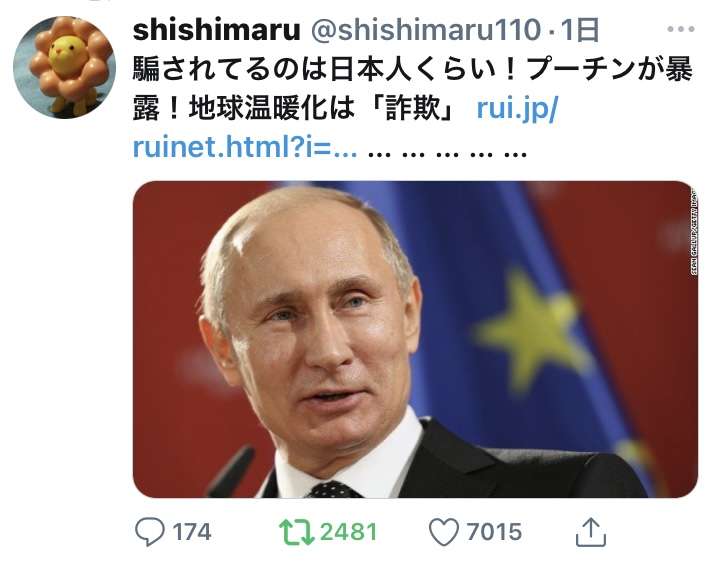Viewport: 716px width, 561px height.
Task: Click the 7015 likes count
Action: [494, 532]
